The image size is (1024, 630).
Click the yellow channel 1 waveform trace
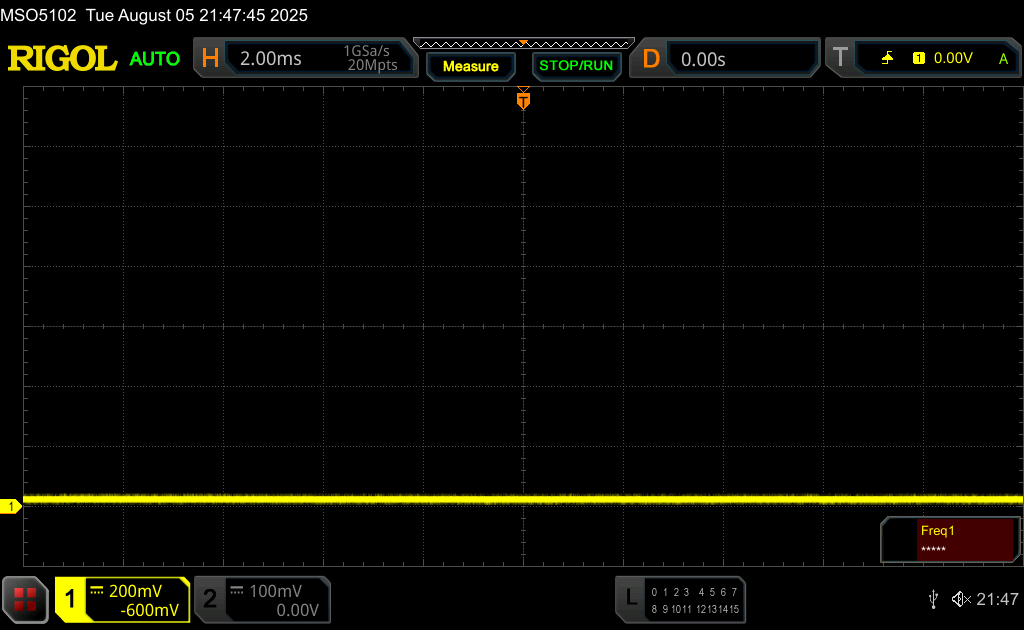523,499
